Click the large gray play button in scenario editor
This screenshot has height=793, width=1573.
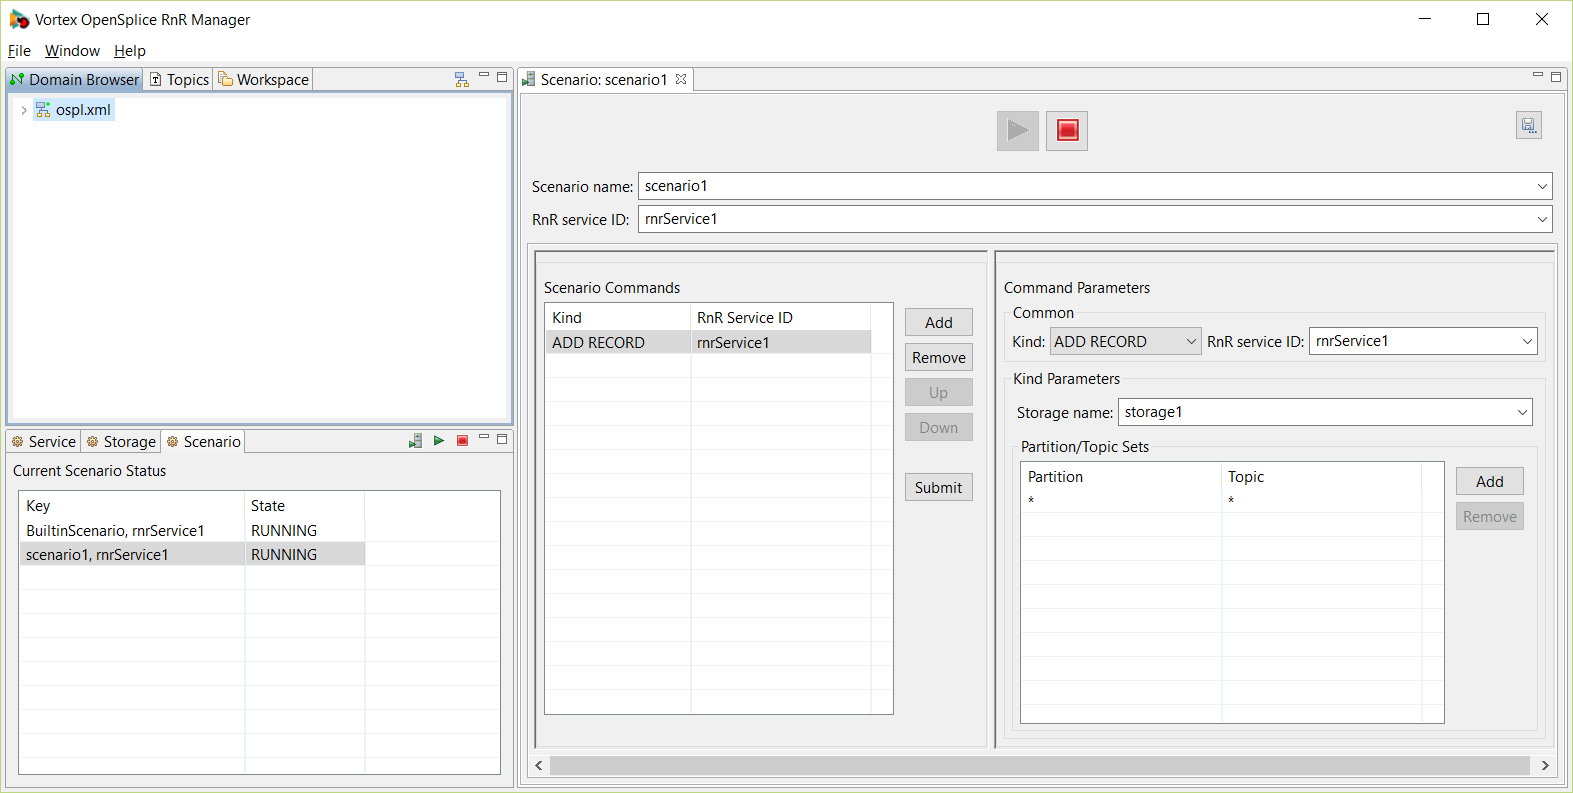[x=1018, y=130]
